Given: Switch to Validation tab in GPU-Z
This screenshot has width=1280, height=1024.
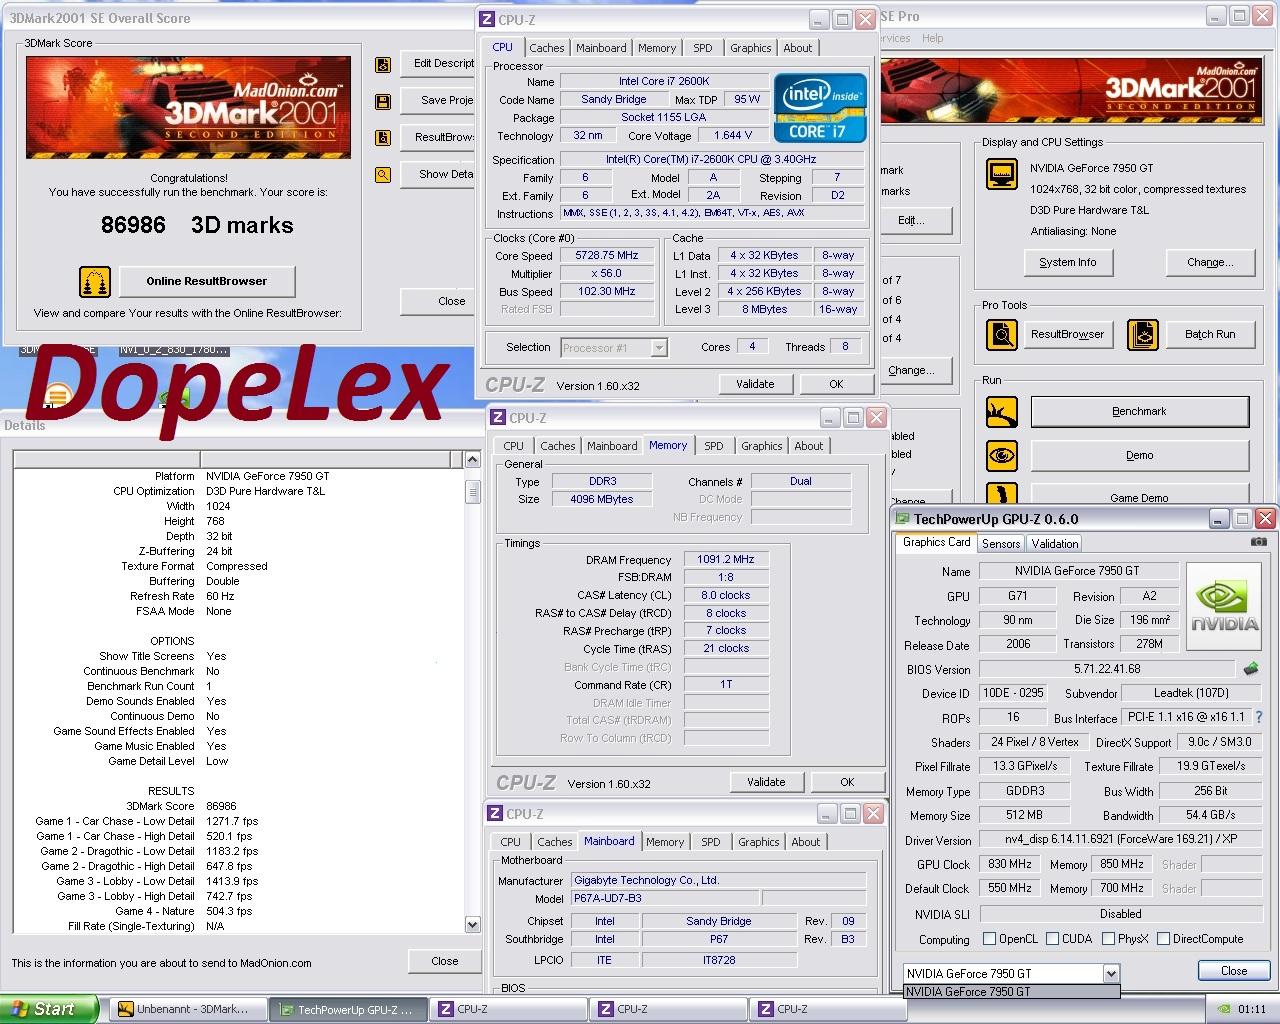Looking at the screenshot, I should 1055,544.
